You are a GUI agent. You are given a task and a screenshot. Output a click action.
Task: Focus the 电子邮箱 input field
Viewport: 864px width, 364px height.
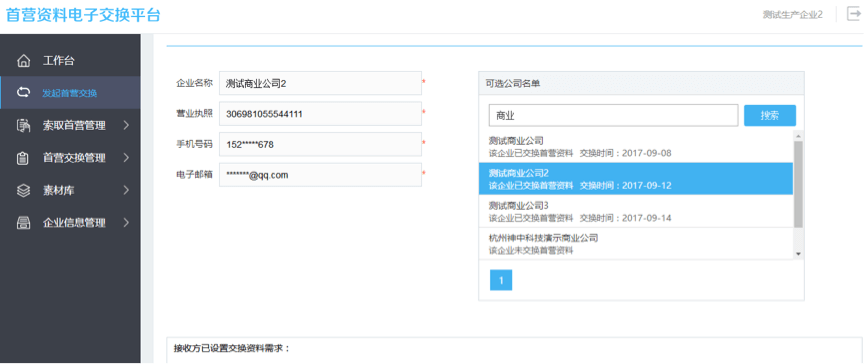pos(320,175)
